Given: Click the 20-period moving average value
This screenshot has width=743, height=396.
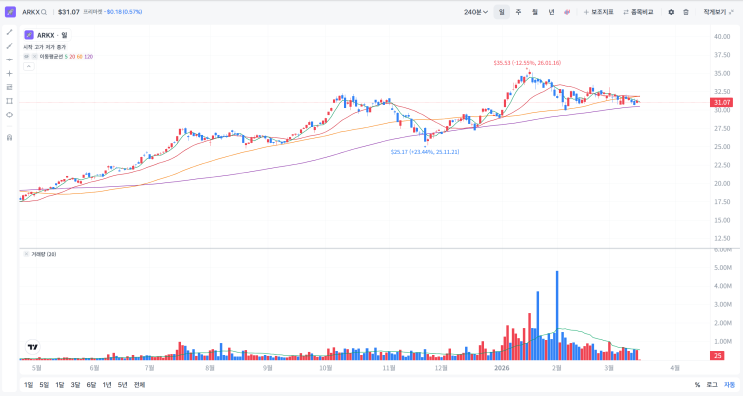Looking at the screenshot, I should click(x=72, y=56).
